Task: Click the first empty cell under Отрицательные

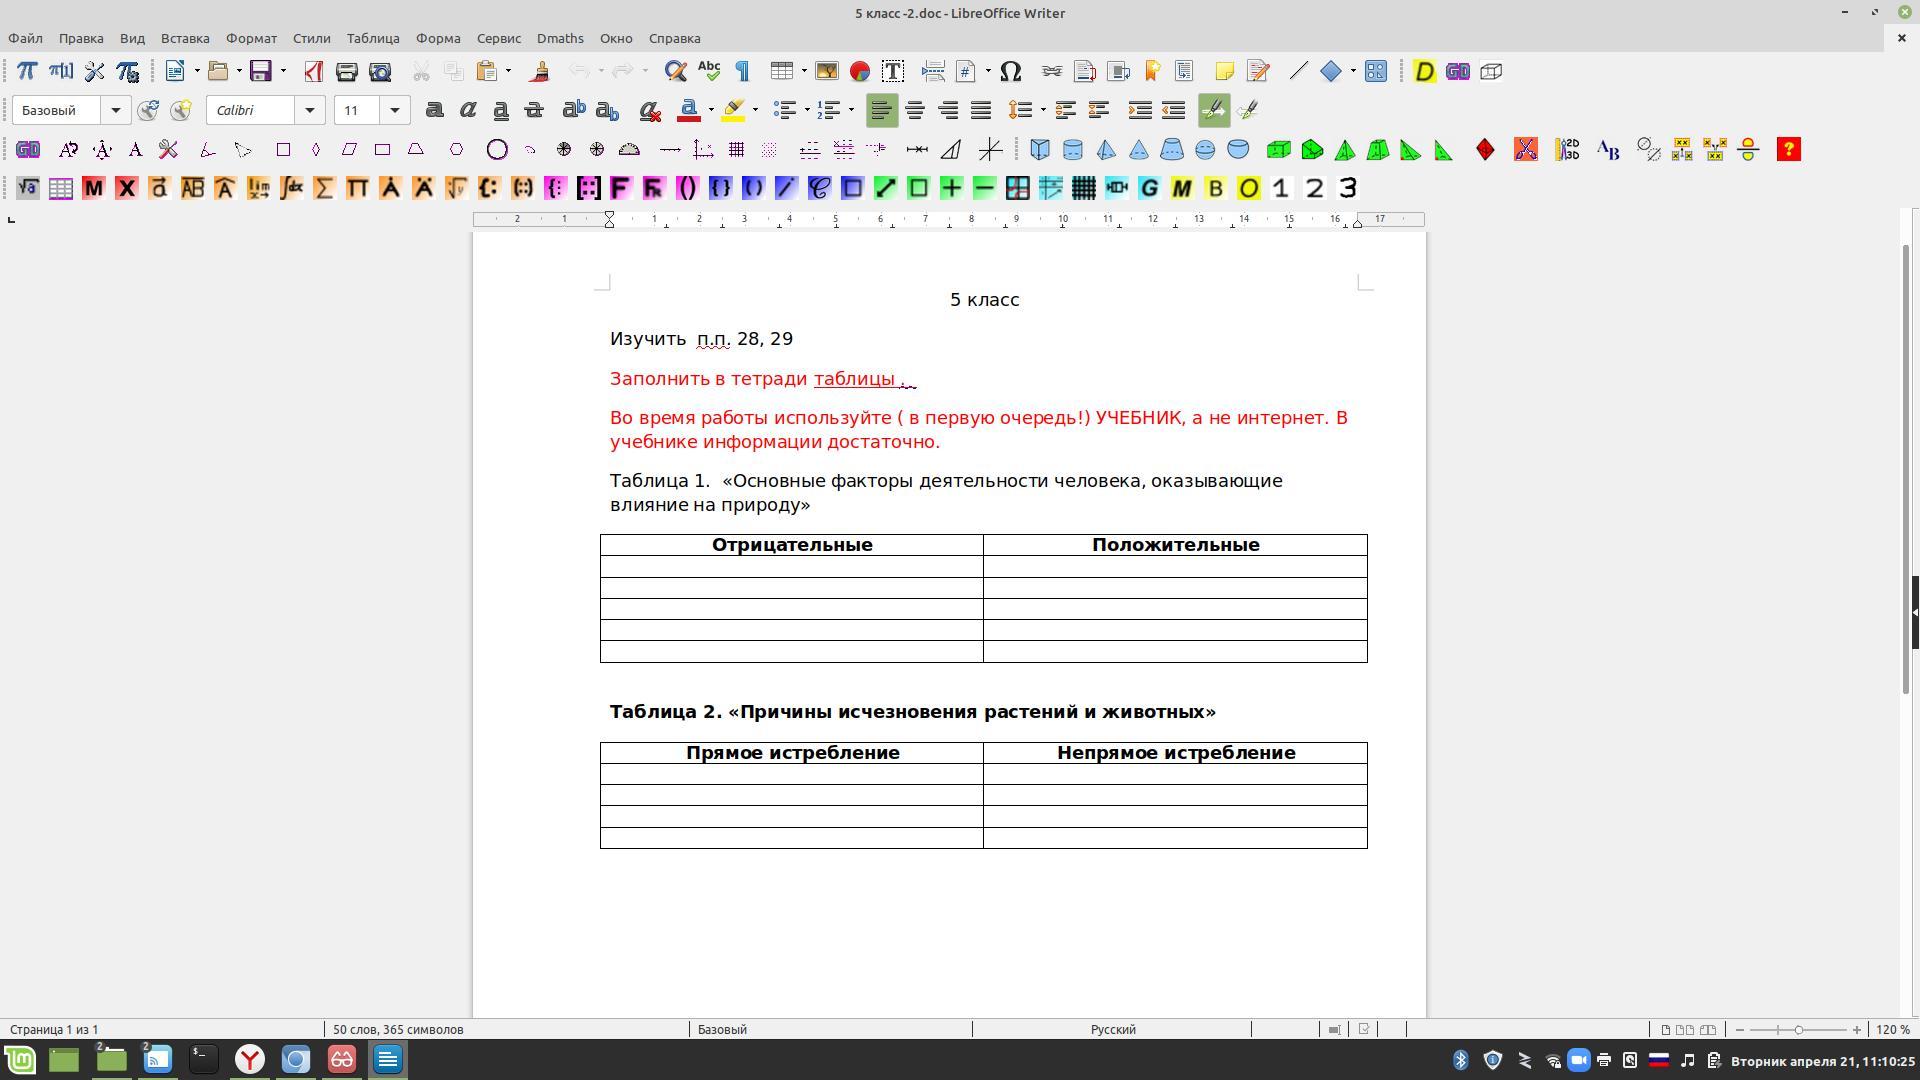Action: point(791,567)
